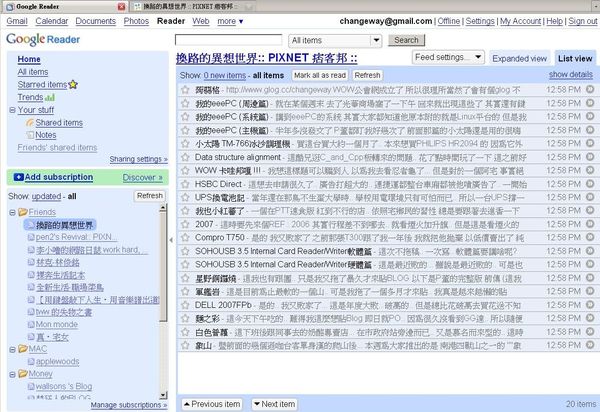This screenshot has width=600, height=412.
Task: Click subscriptions list scroll up arrow
Action: pyautogui.click(x=163, y=208)
